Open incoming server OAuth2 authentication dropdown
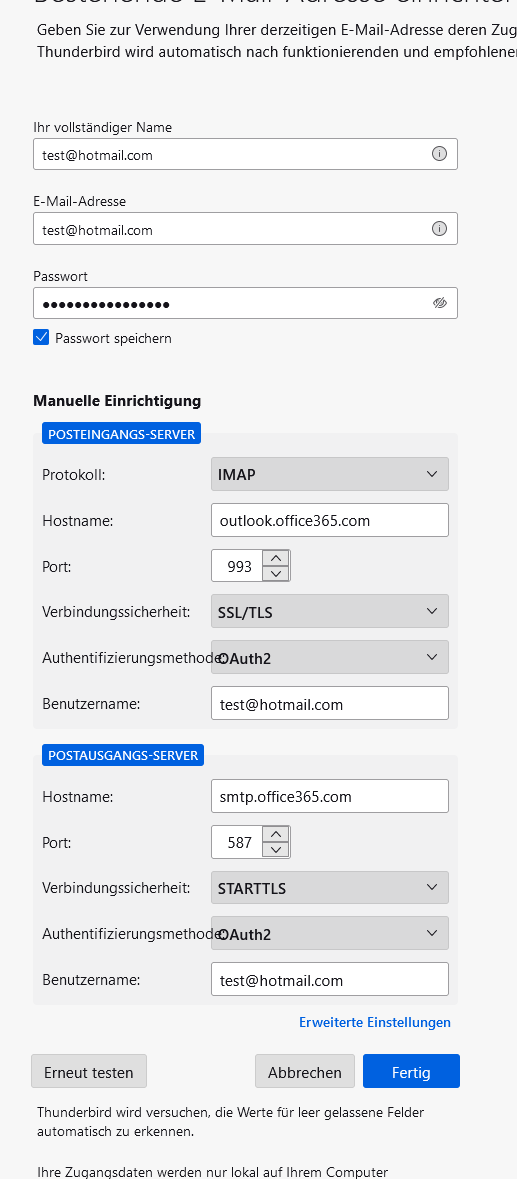 coord(330,657)
